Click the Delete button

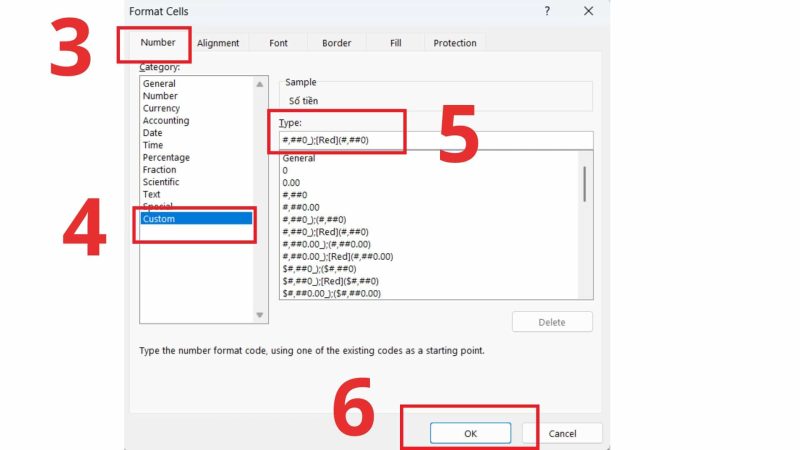click(x=552, y=322)
